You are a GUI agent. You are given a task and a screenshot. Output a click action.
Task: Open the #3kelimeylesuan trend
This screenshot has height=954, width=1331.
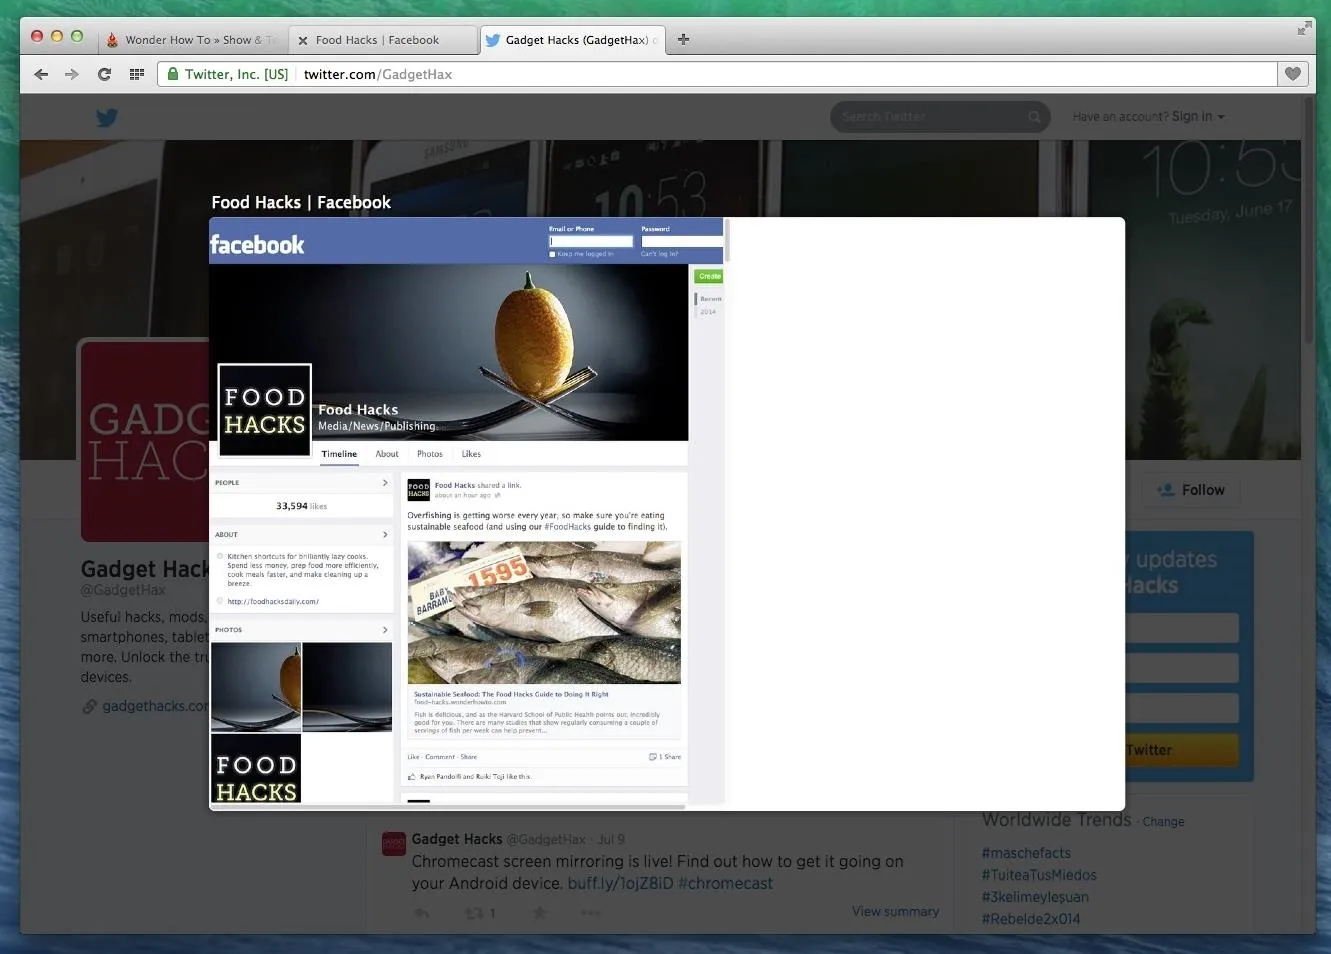click(1035, 897)
